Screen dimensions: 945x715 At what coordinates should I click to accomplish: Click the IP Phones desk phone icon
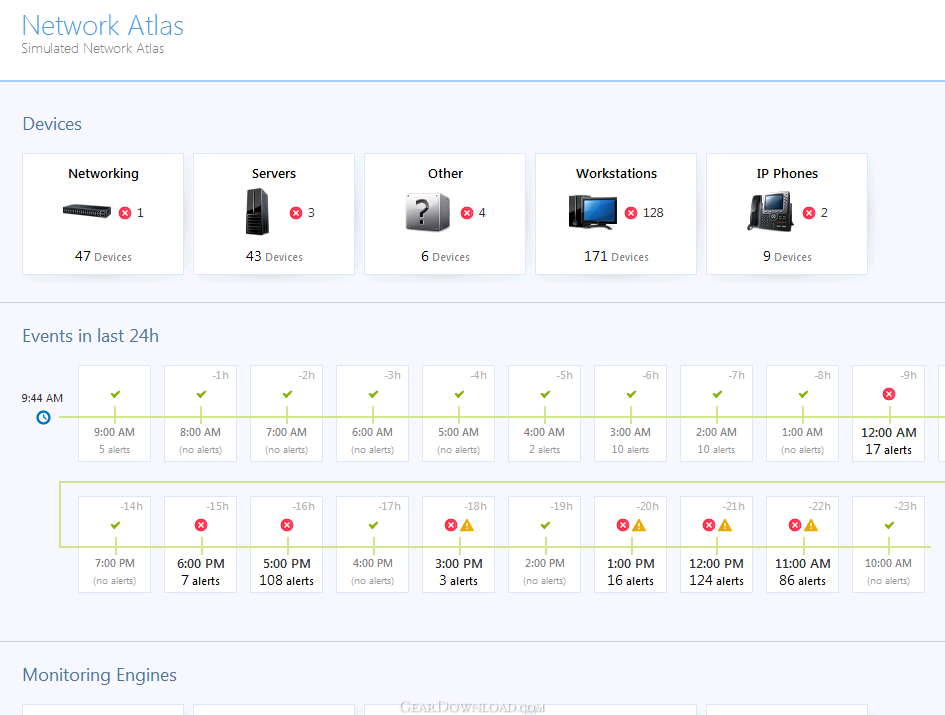click(770, 212)
